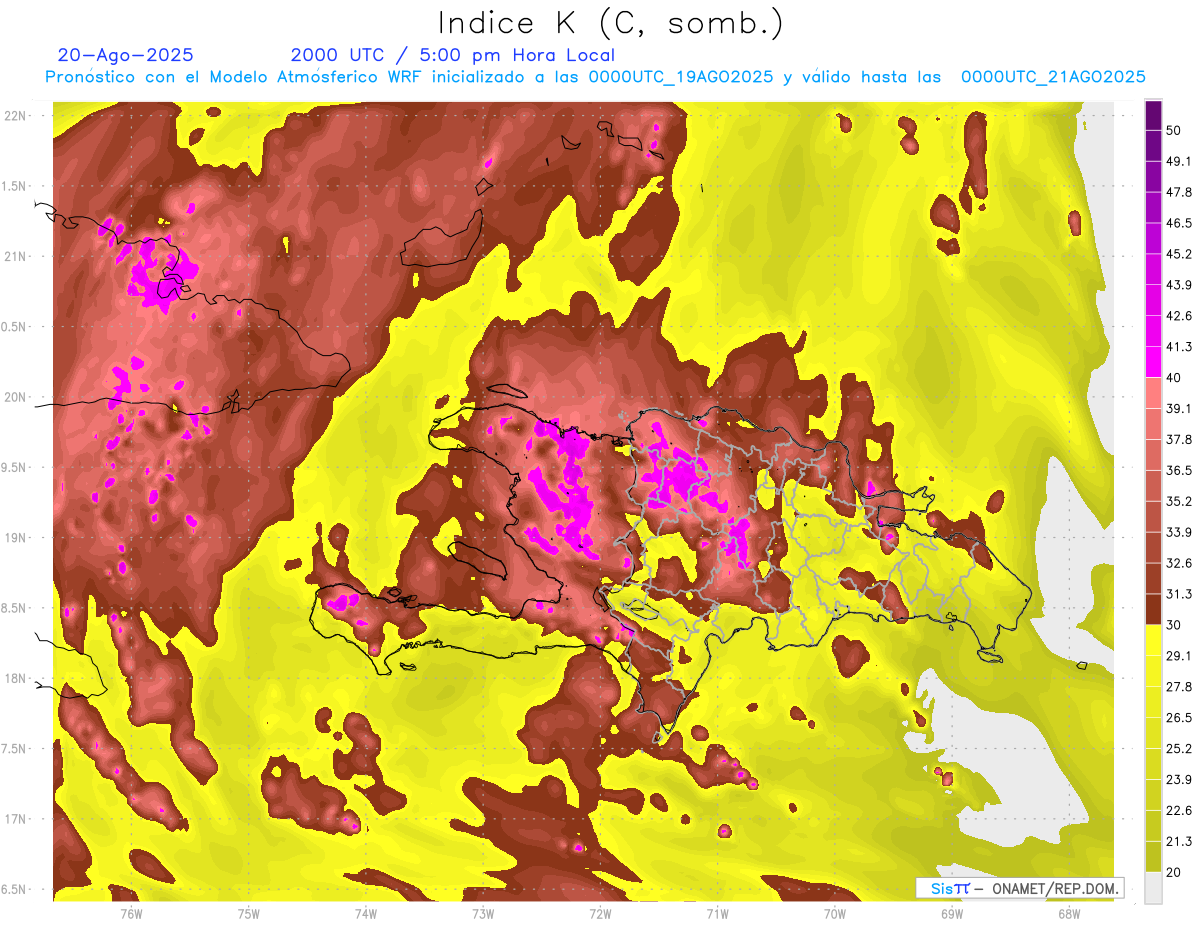
Task: Pick the magenta legend band between 40 and 41.3
Action: [x=1153, y=362]
